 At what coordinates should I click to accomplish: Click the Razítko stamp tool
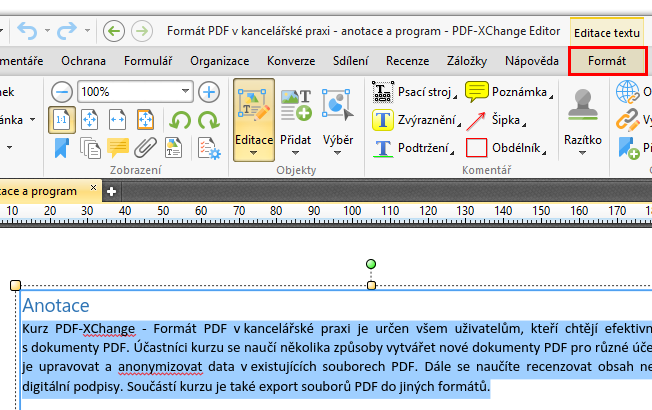pos(583,114)
